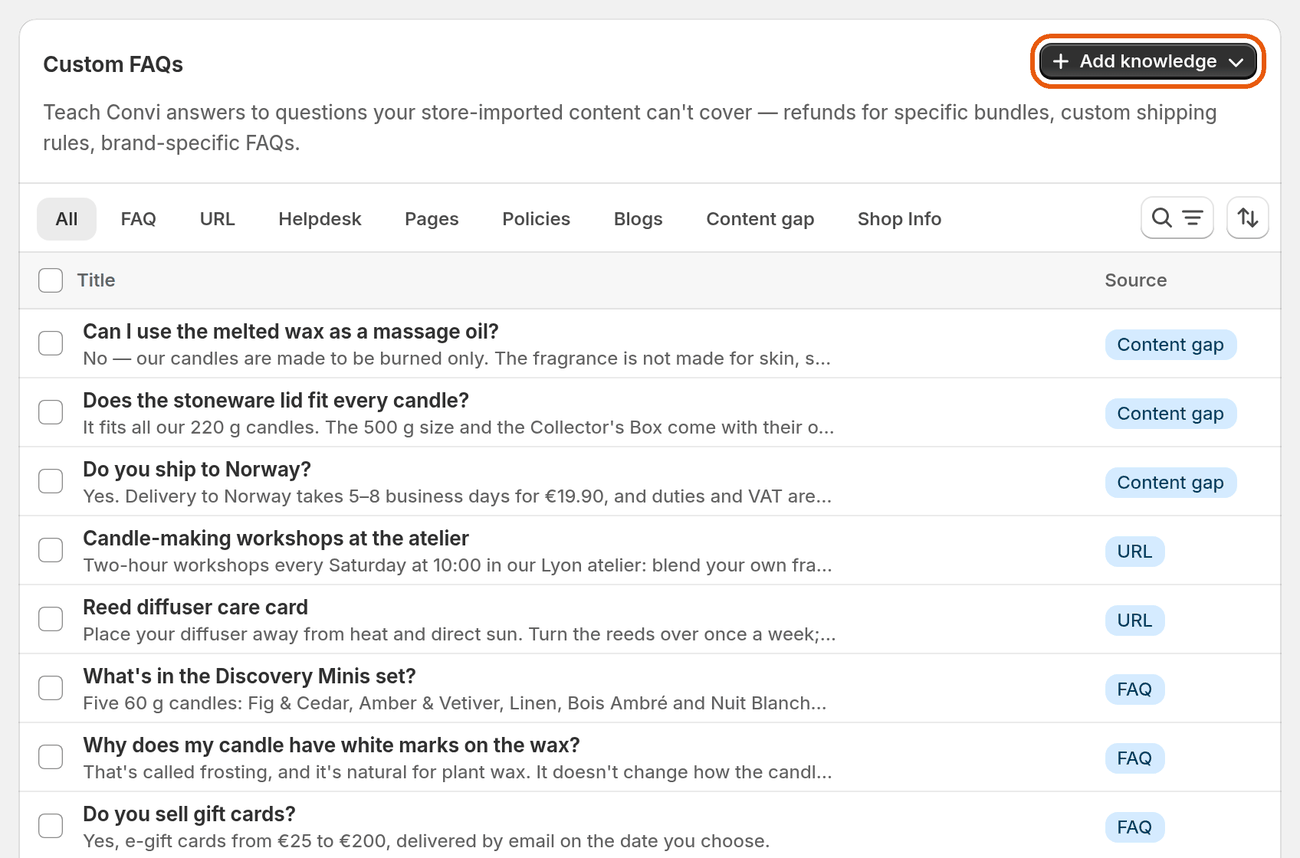Open "Does the stoneware lid fit every candle?"
The image size is (1300, 858).
pyautogui.click(x=276, y=401)
